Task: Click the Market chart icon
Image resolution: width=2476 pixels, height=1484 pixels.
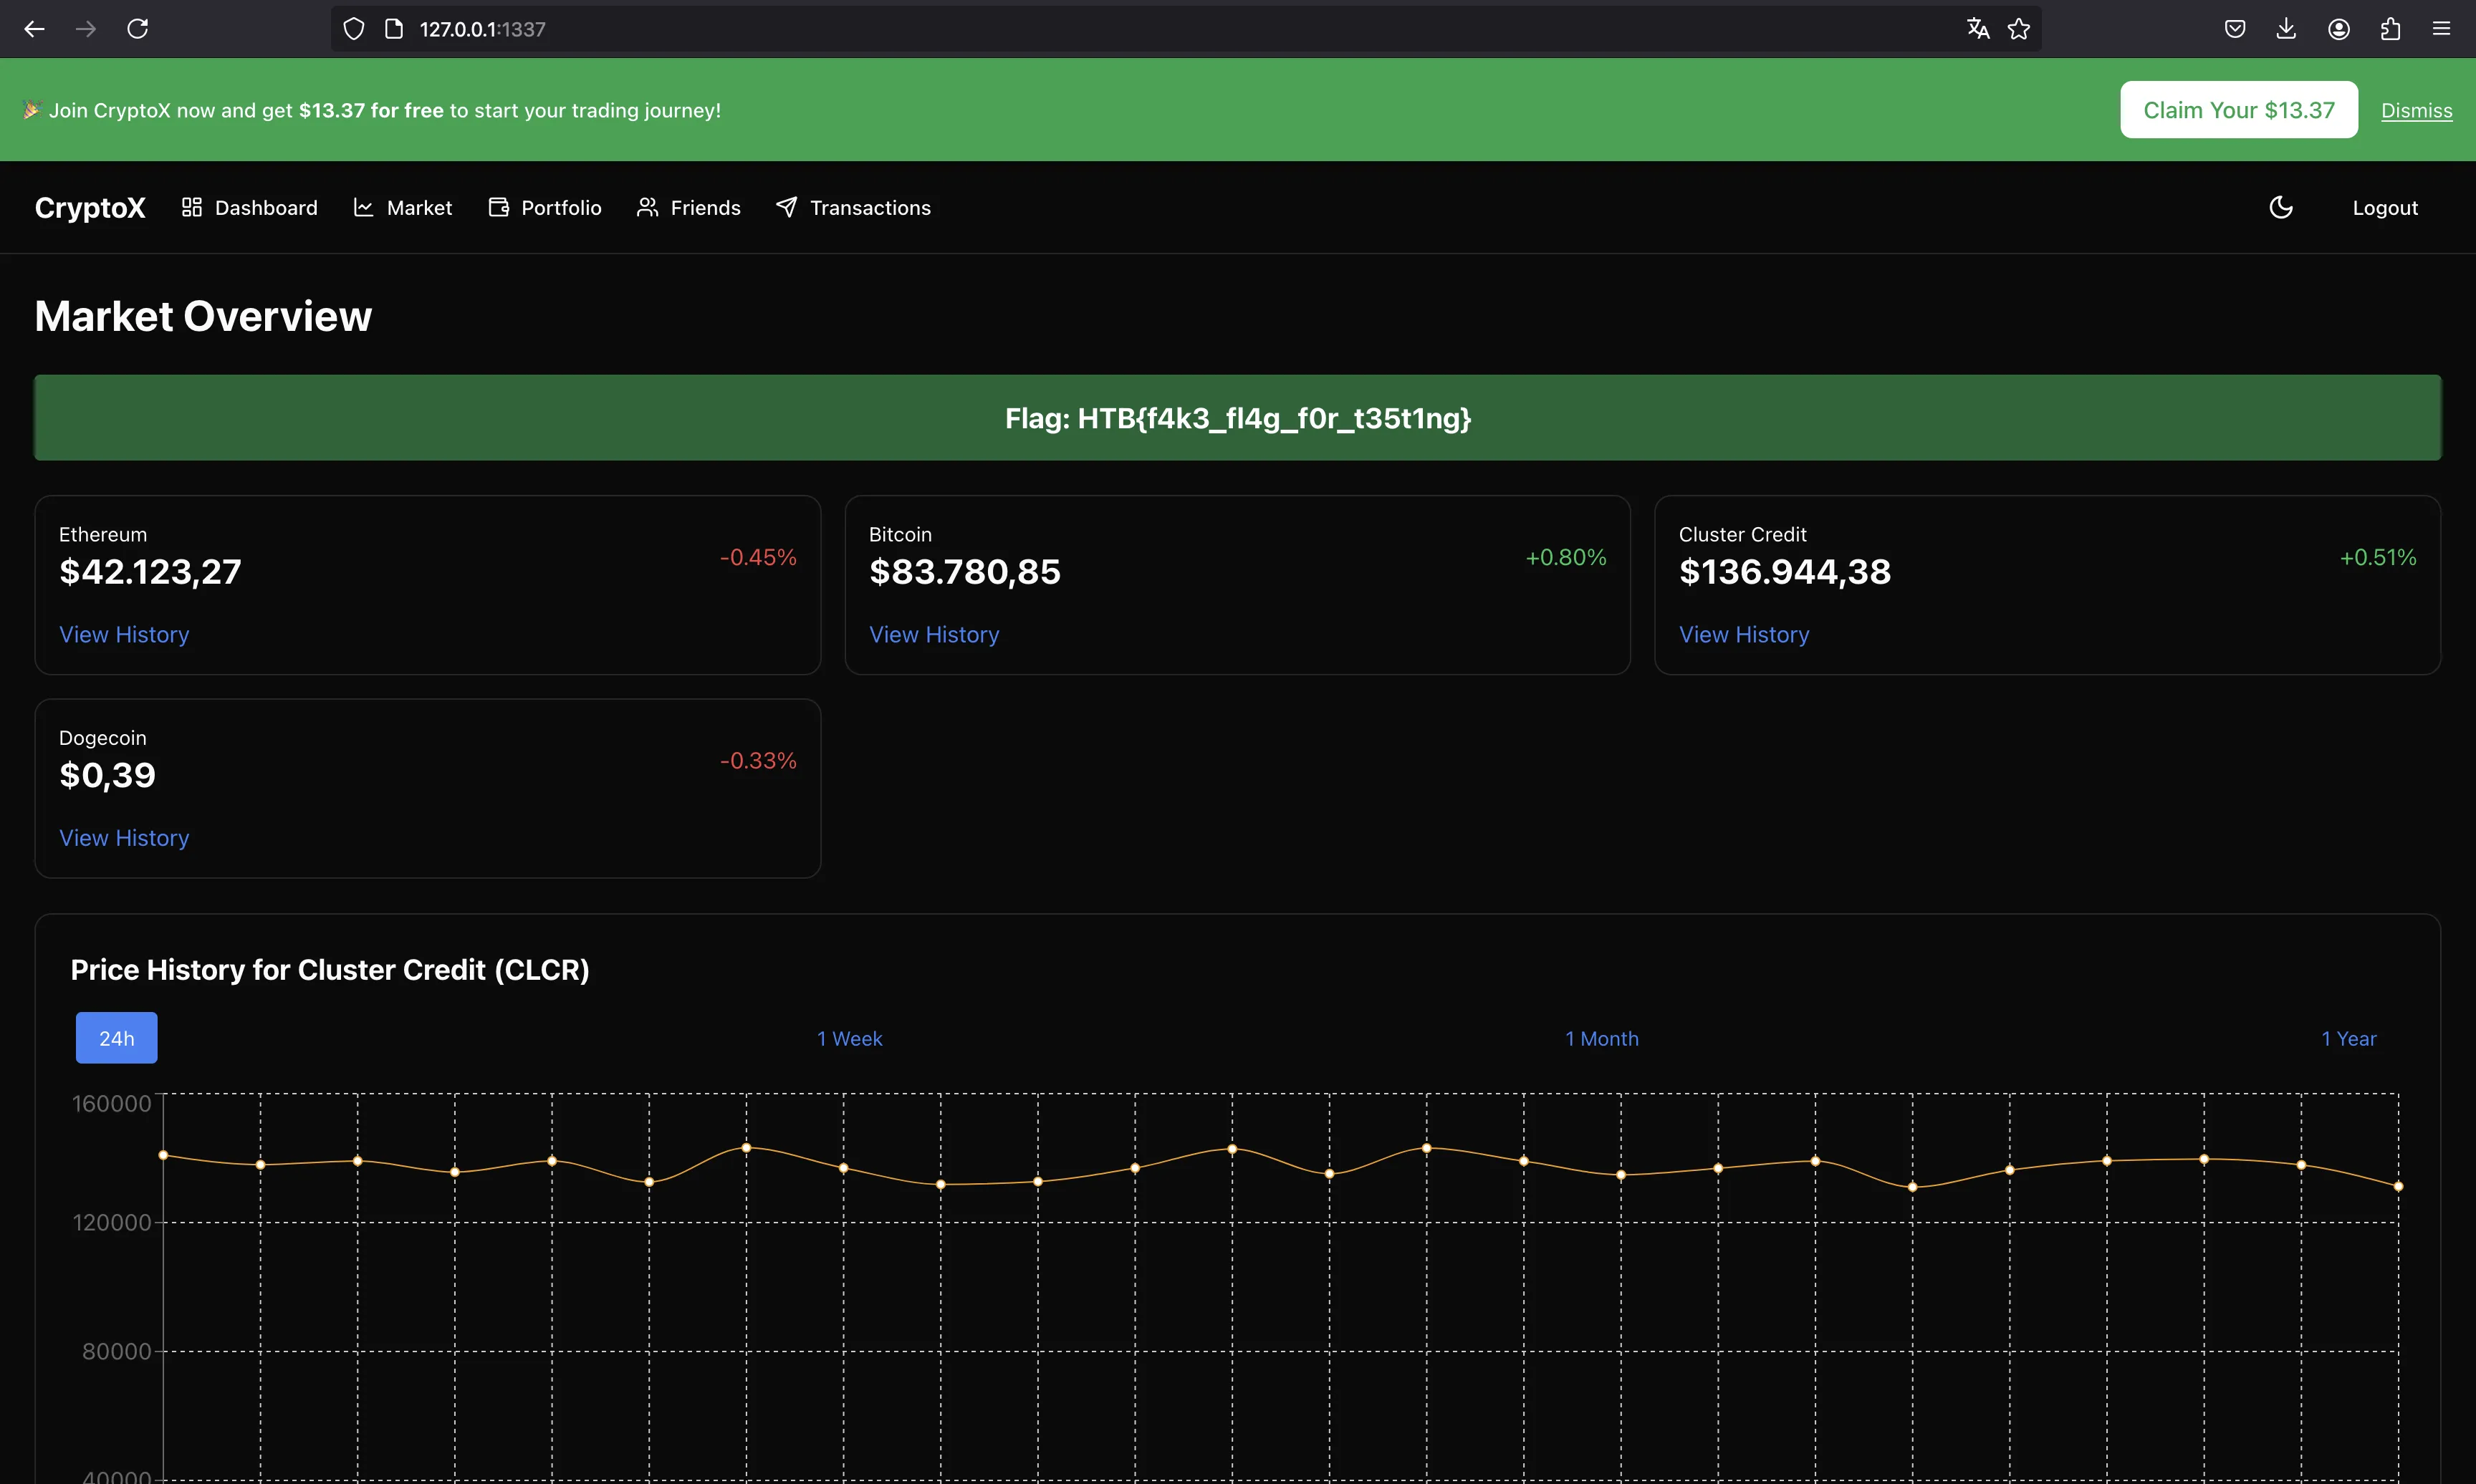Action: 363,207
